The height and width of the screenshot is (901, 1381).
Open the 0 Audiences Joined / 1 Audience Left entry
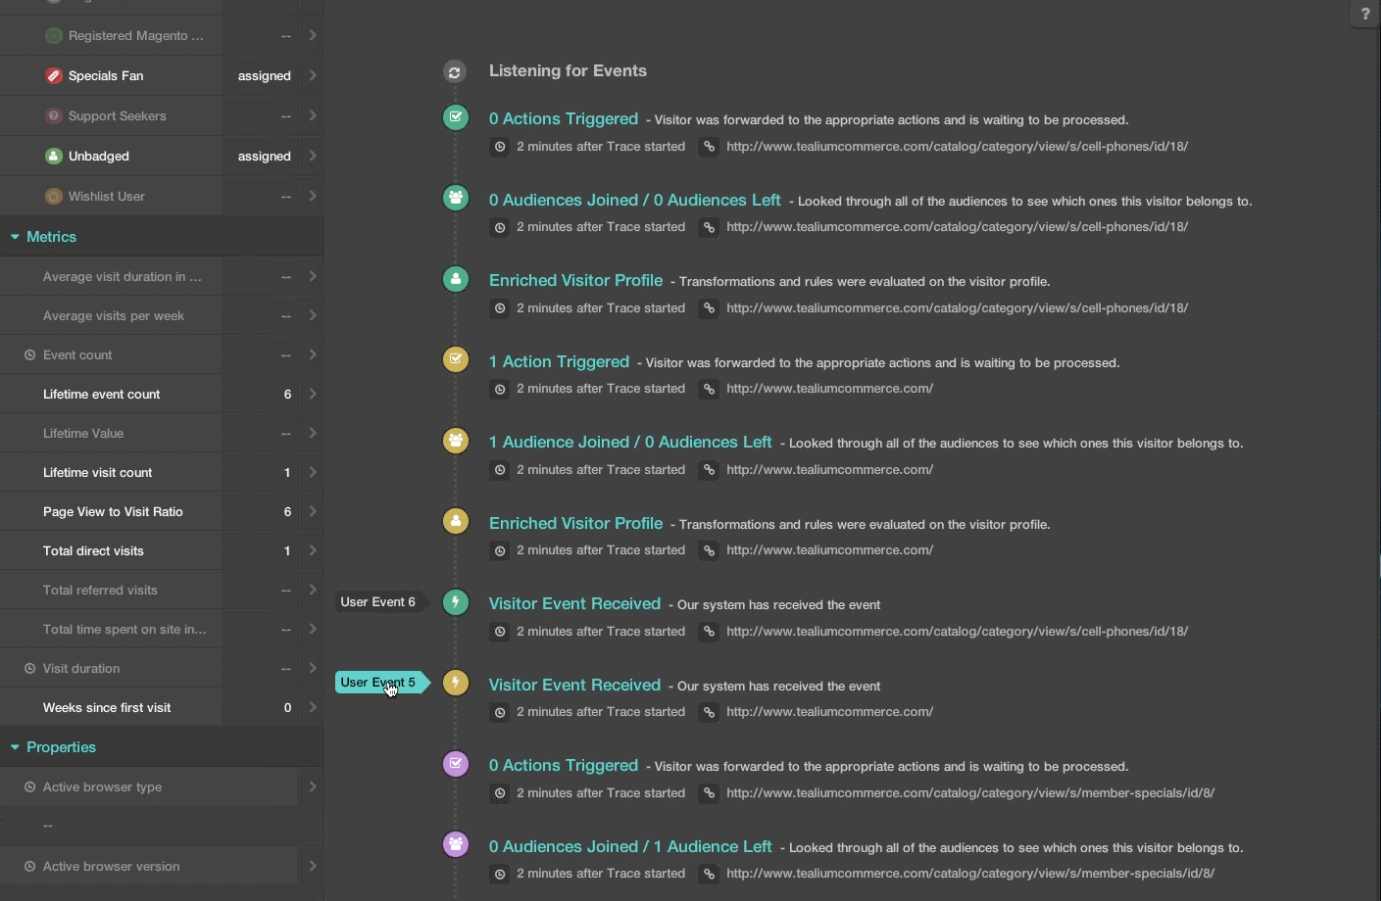630,847
